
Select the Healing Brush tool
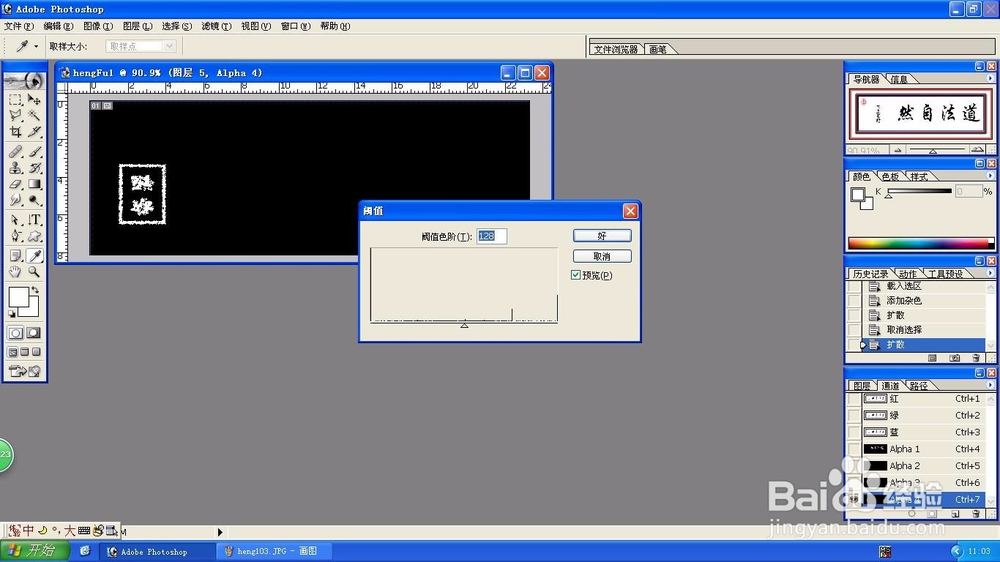15,152
